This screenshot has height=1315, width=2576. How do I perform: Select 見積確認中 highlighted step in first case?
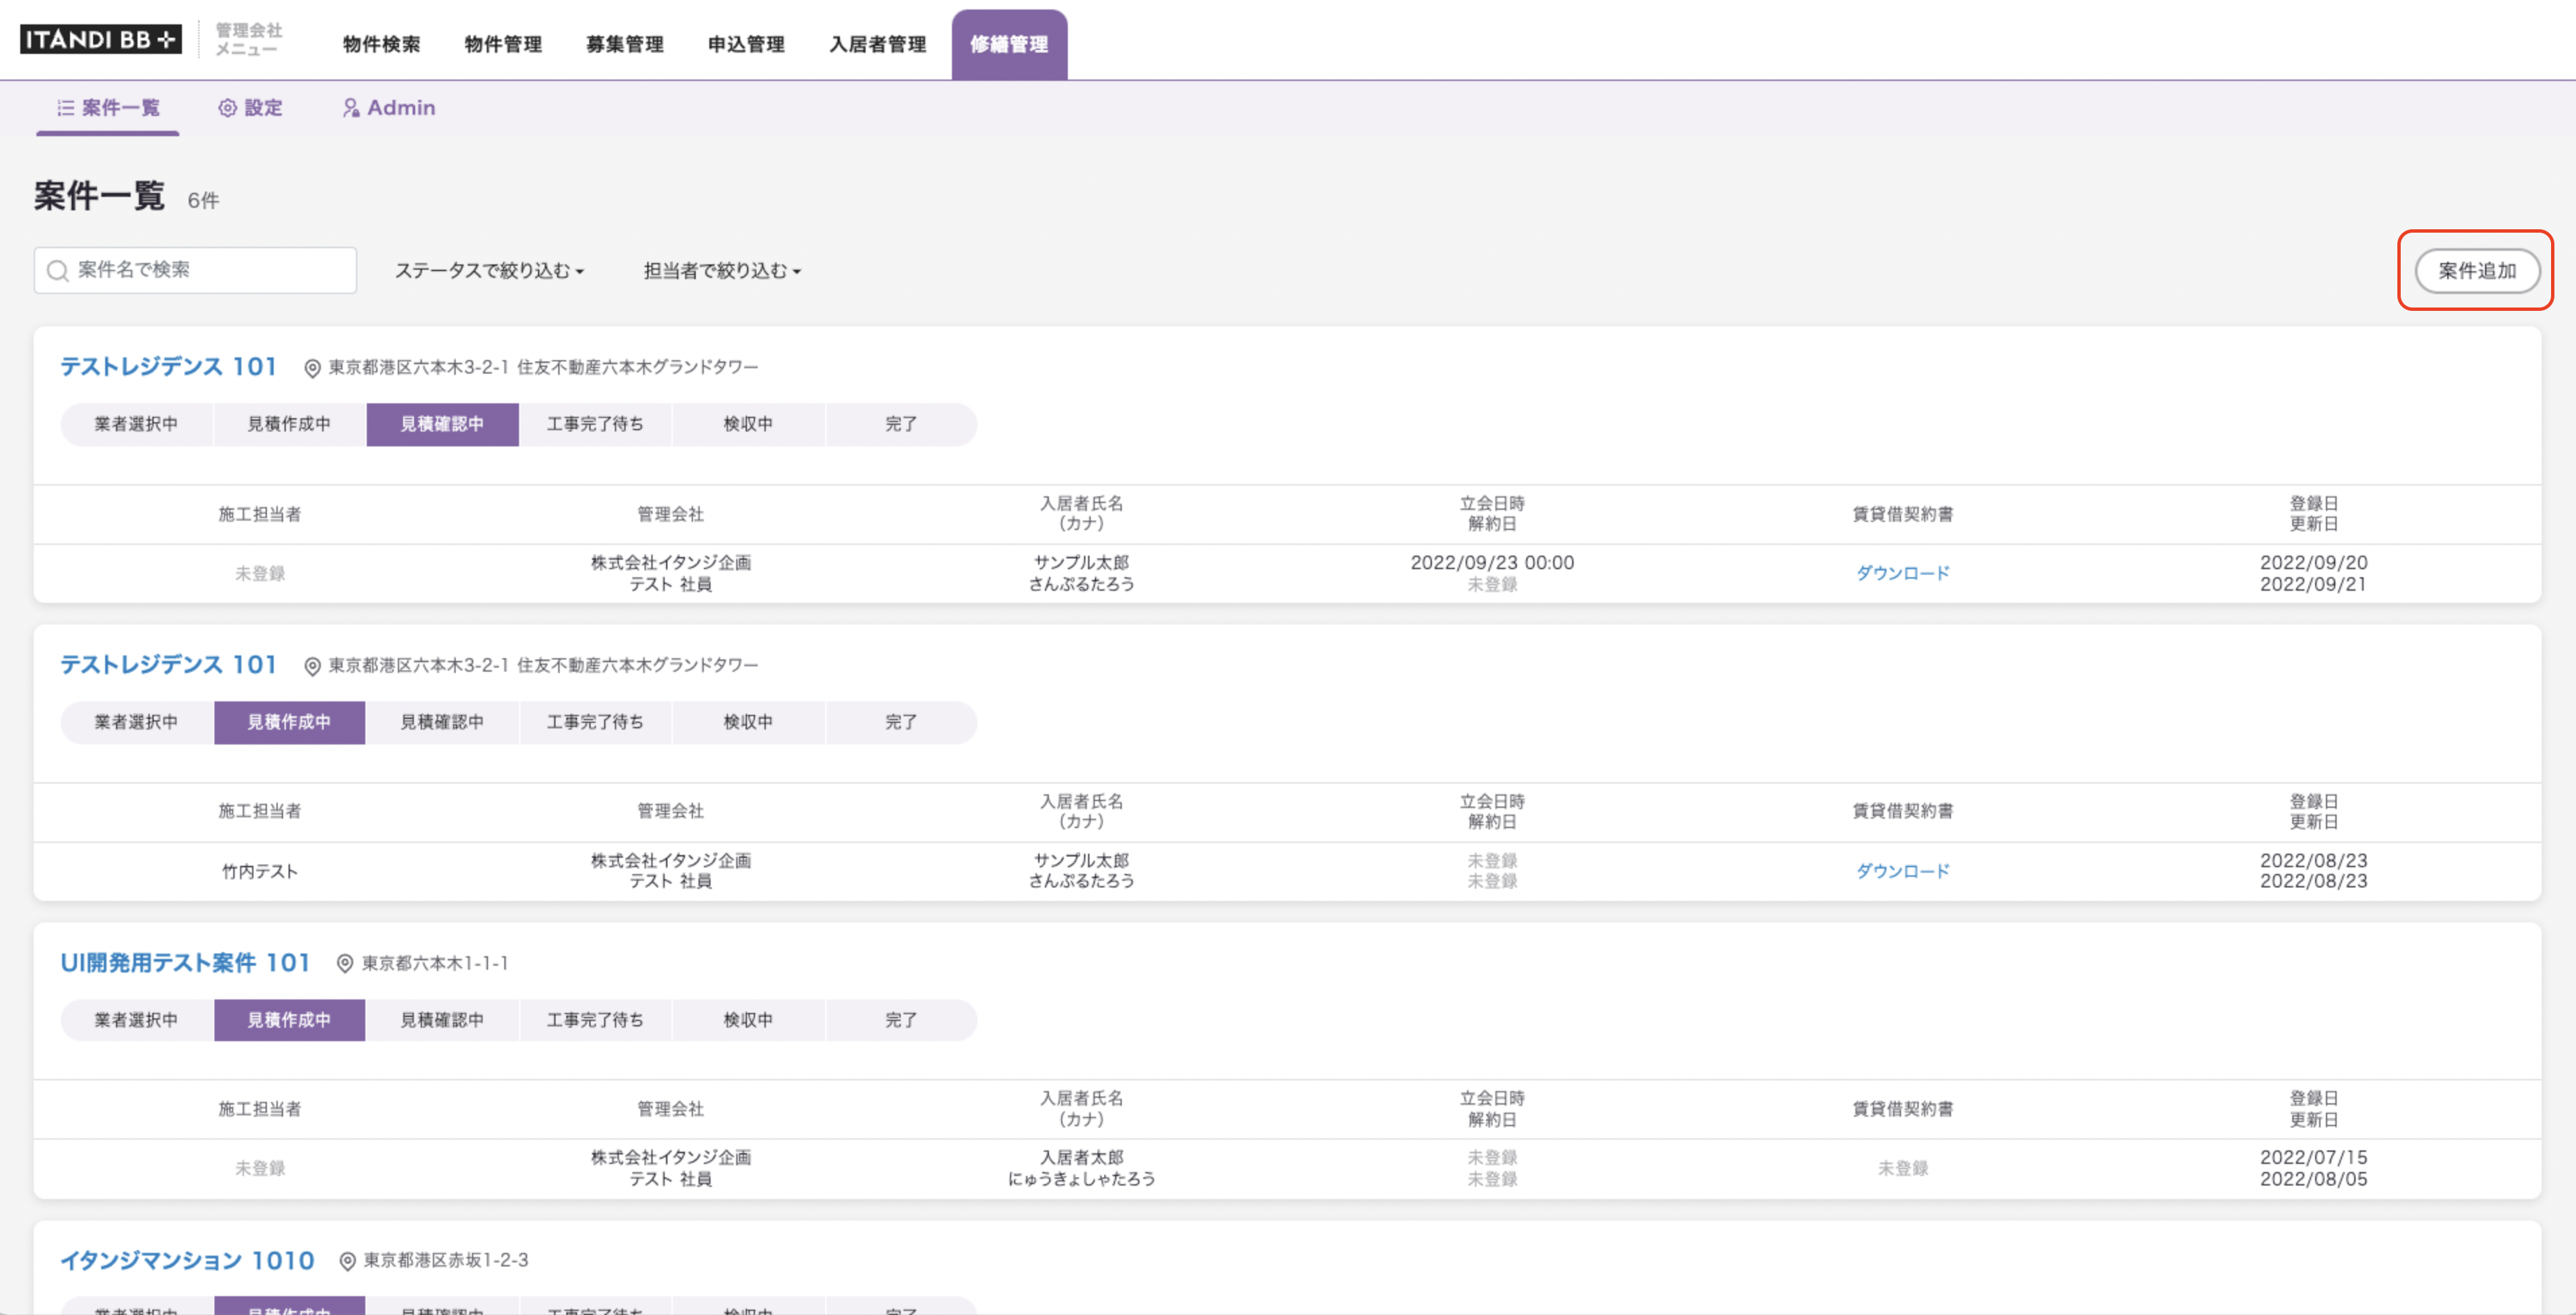[x=442, y=424]
